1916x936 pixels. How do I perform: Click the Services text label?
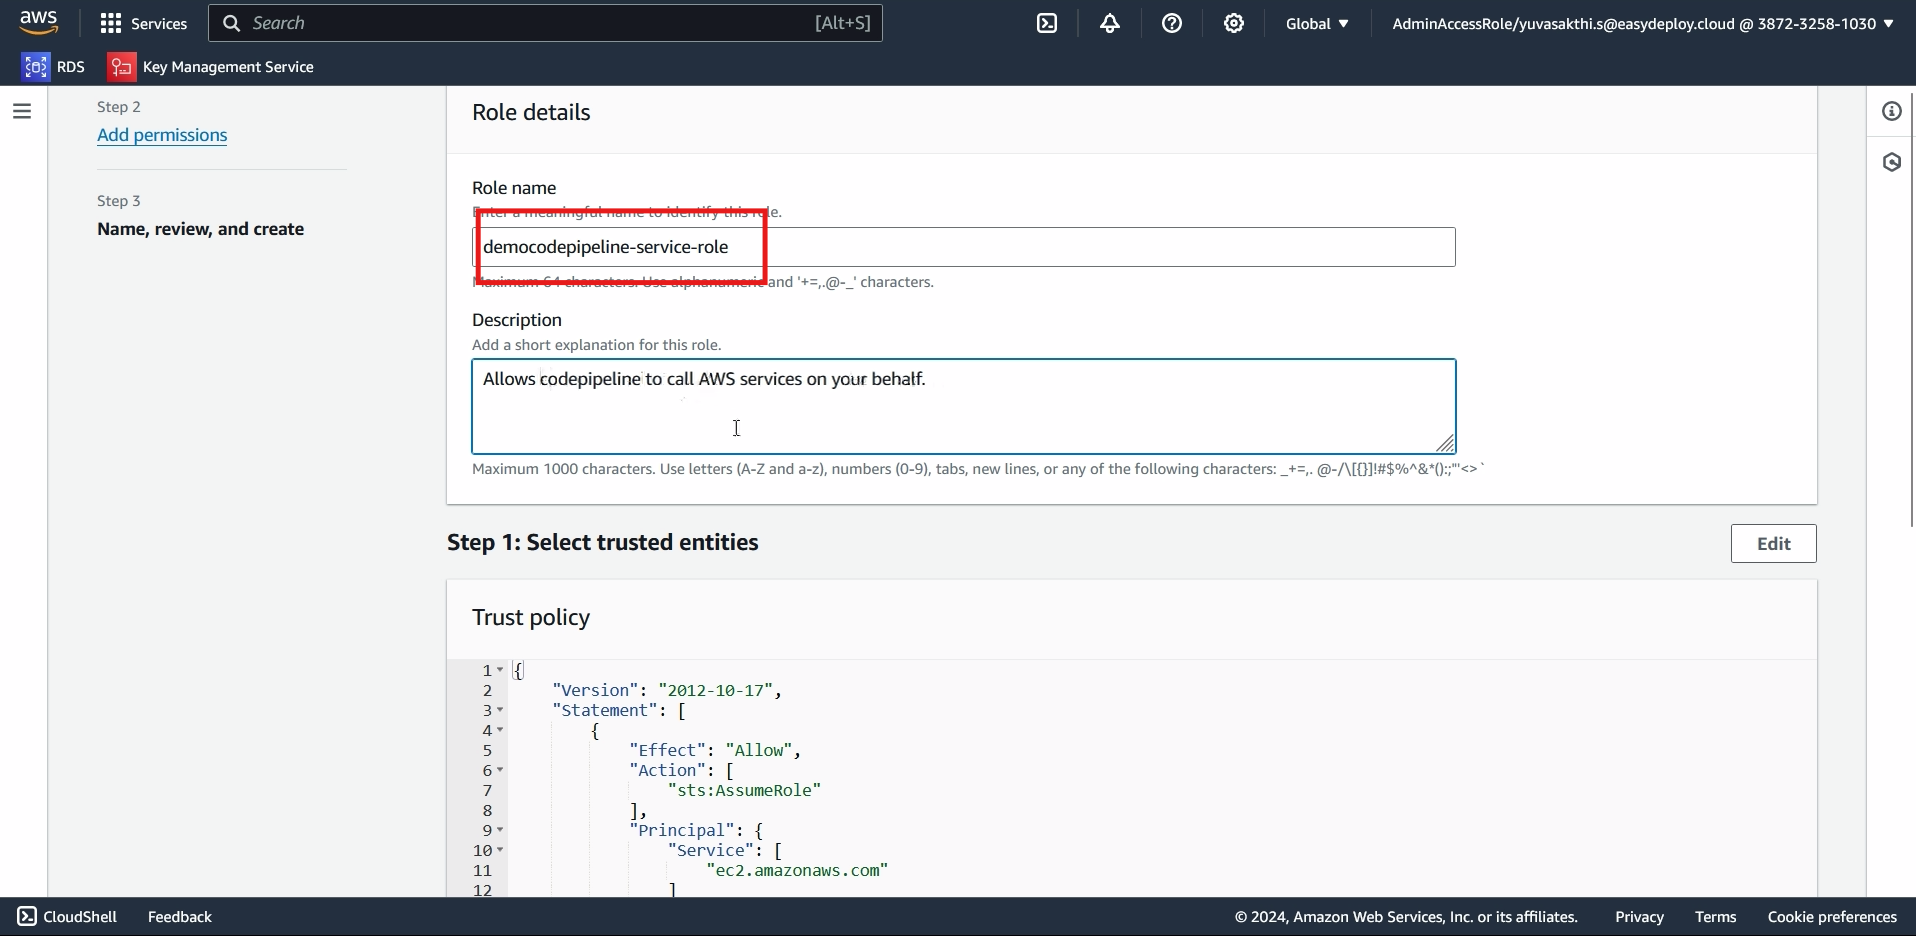point(159,24)
